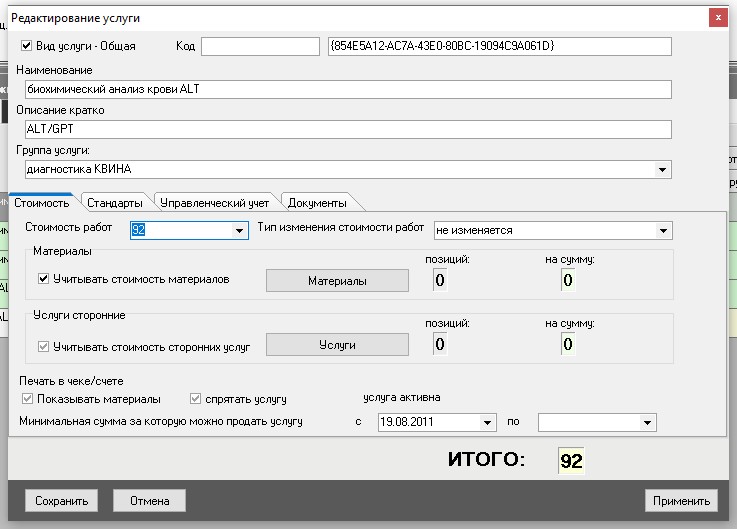Viewport: 737px width, 529px height.
Task: Click the Материалы button
Action: tap(337, 281)
